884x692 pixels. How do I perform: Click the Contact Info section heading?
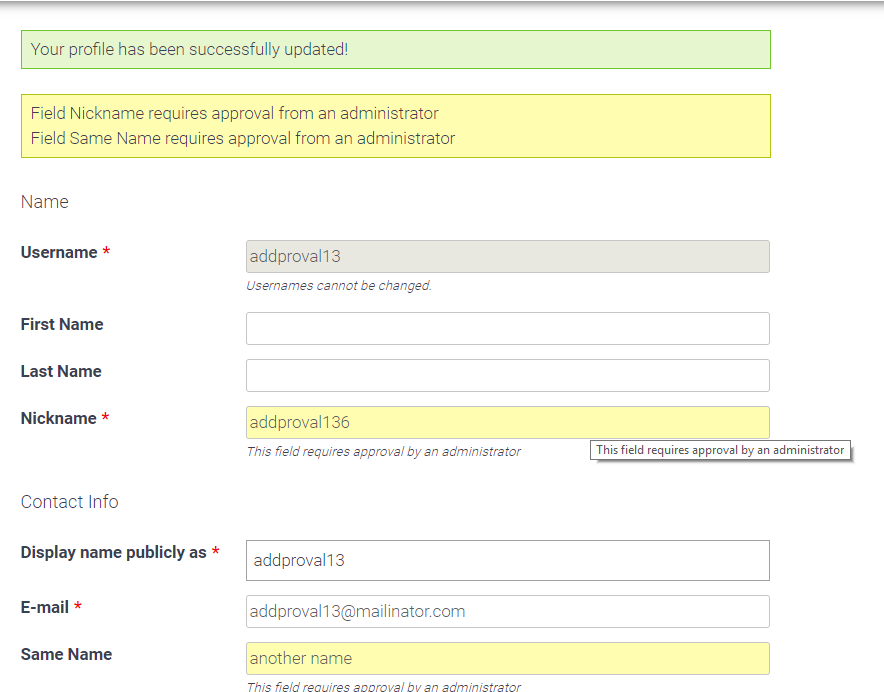coord(69,502)
